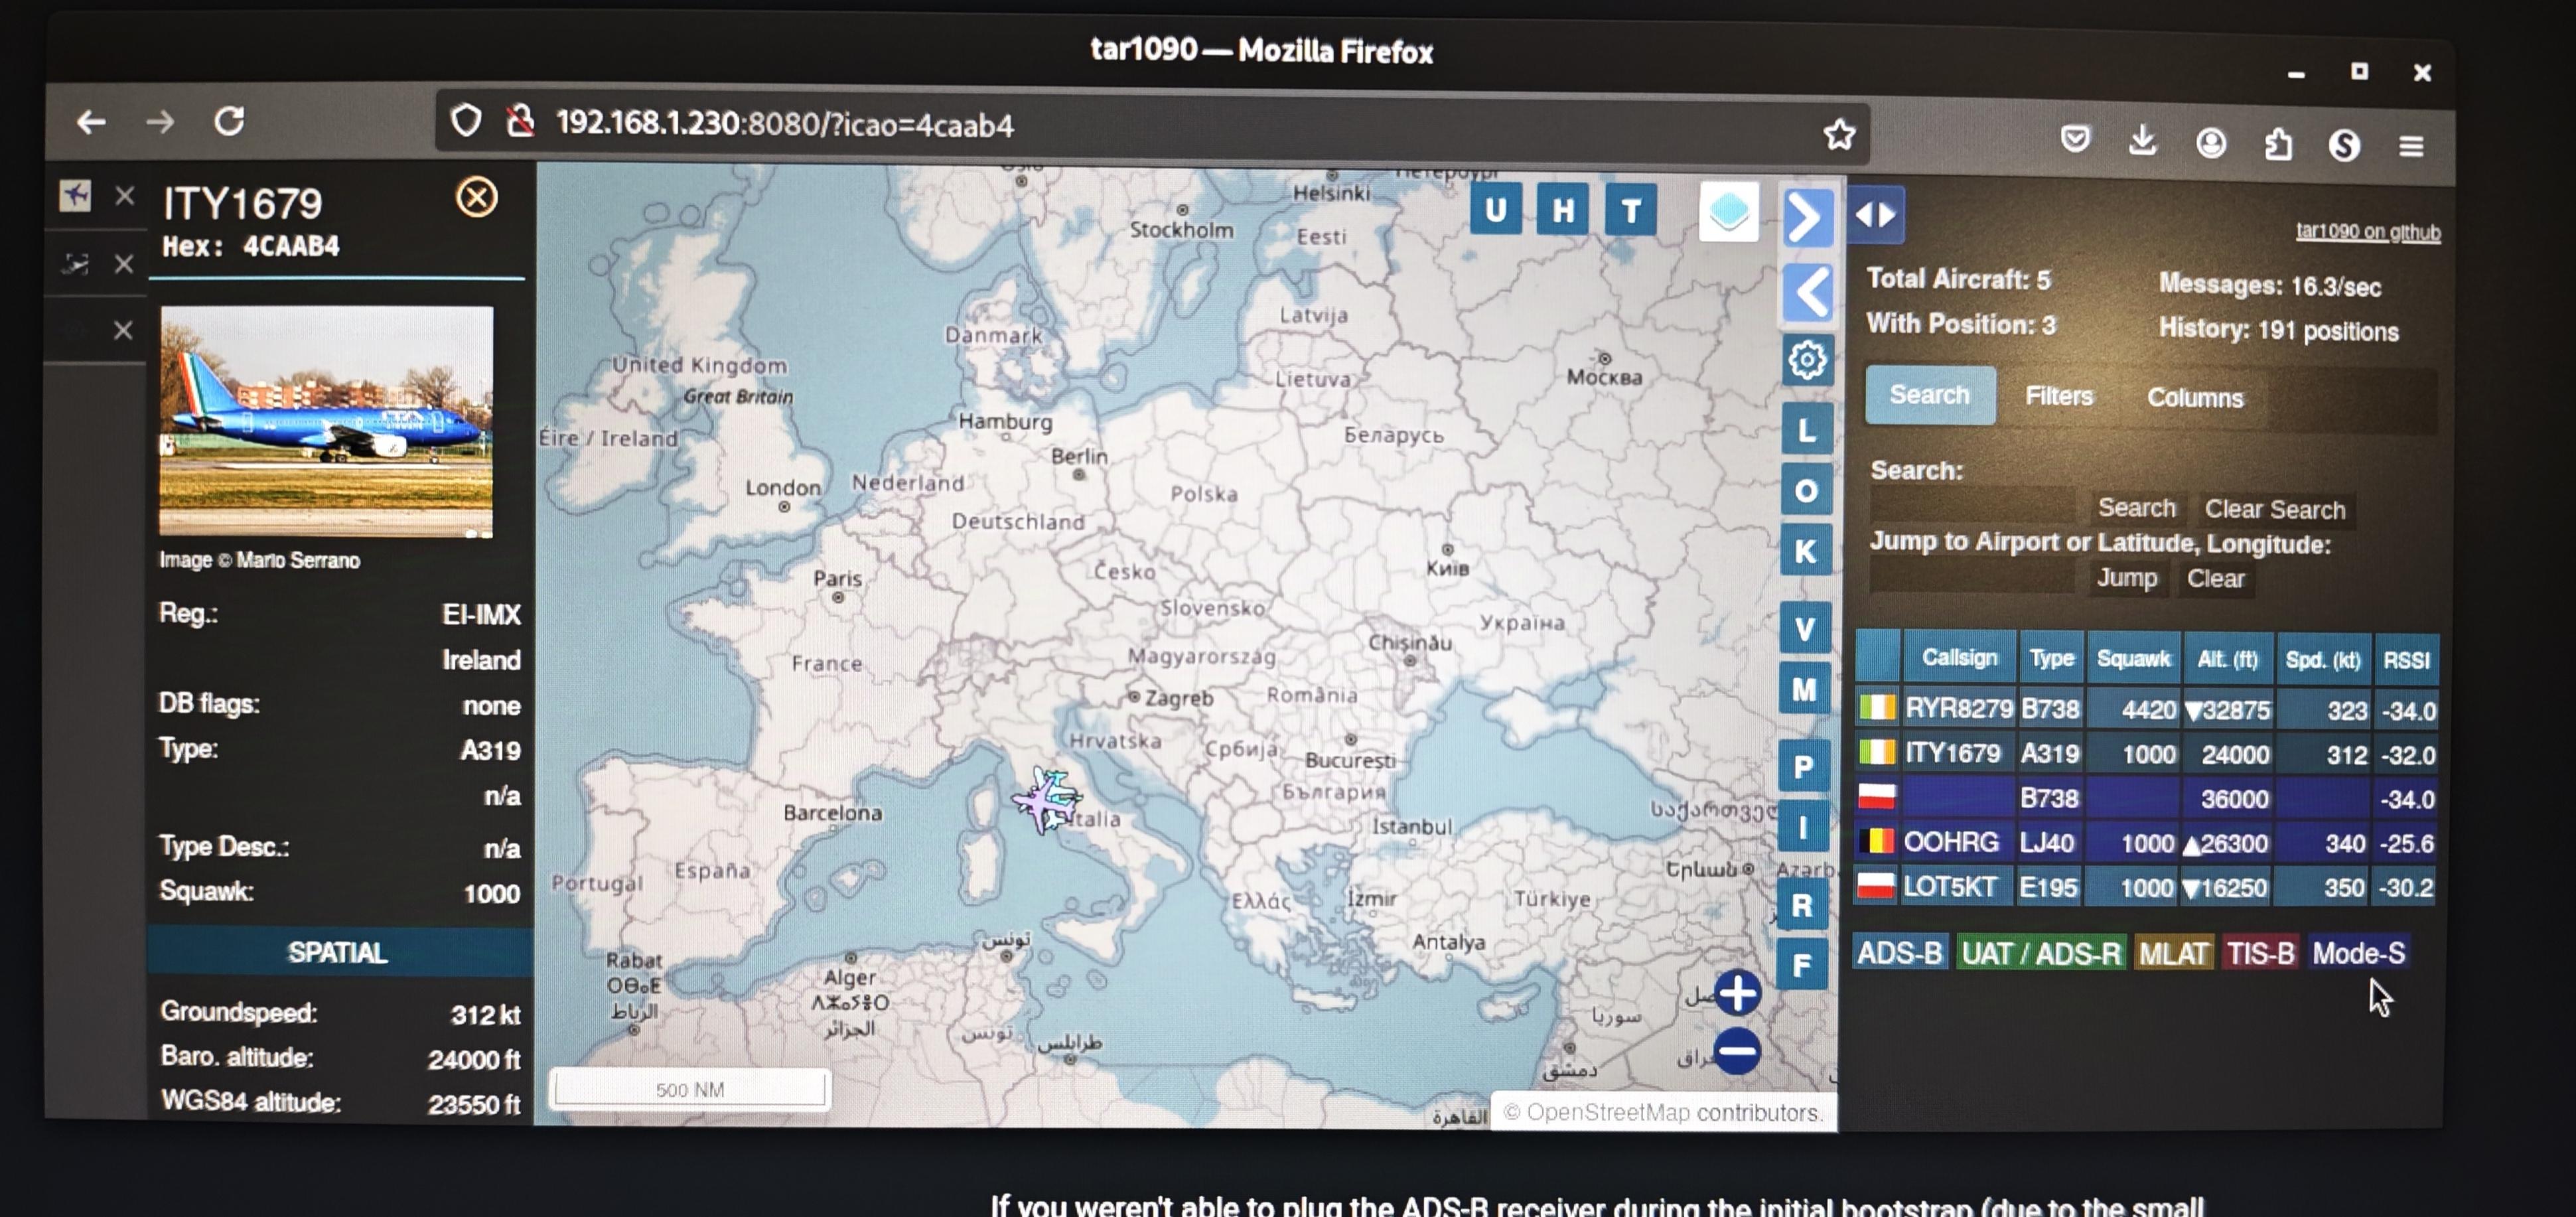Open the map layer switcher icon
The image size is (2576, 1217).
tap(1729, 212)
